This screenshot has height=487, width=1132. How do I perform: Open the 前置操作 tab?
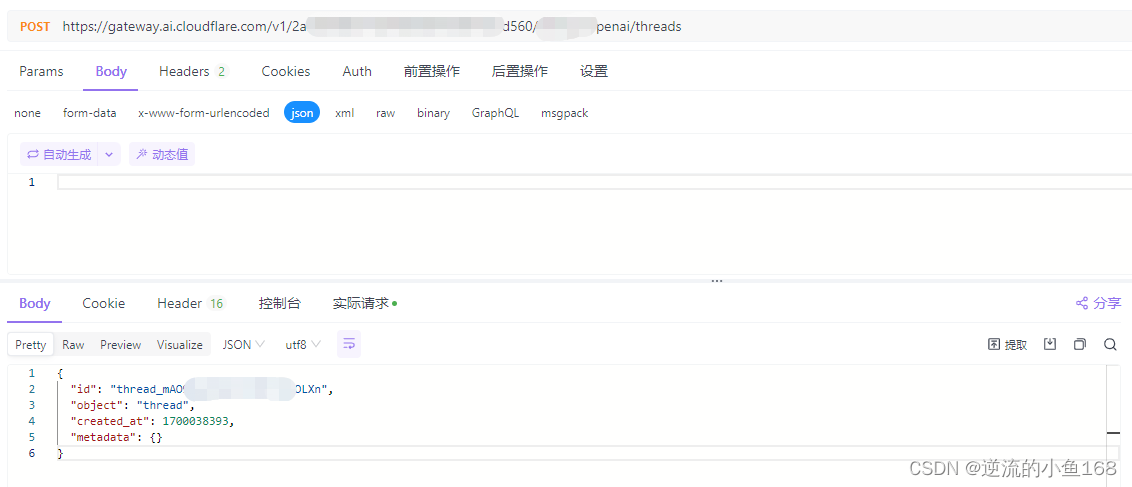tap(432, 71)
